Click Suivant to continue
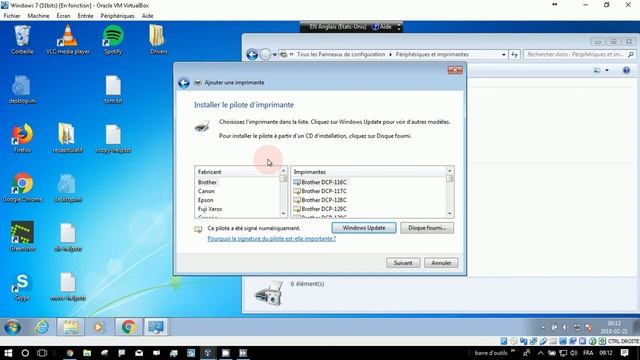 click(403, 263)
